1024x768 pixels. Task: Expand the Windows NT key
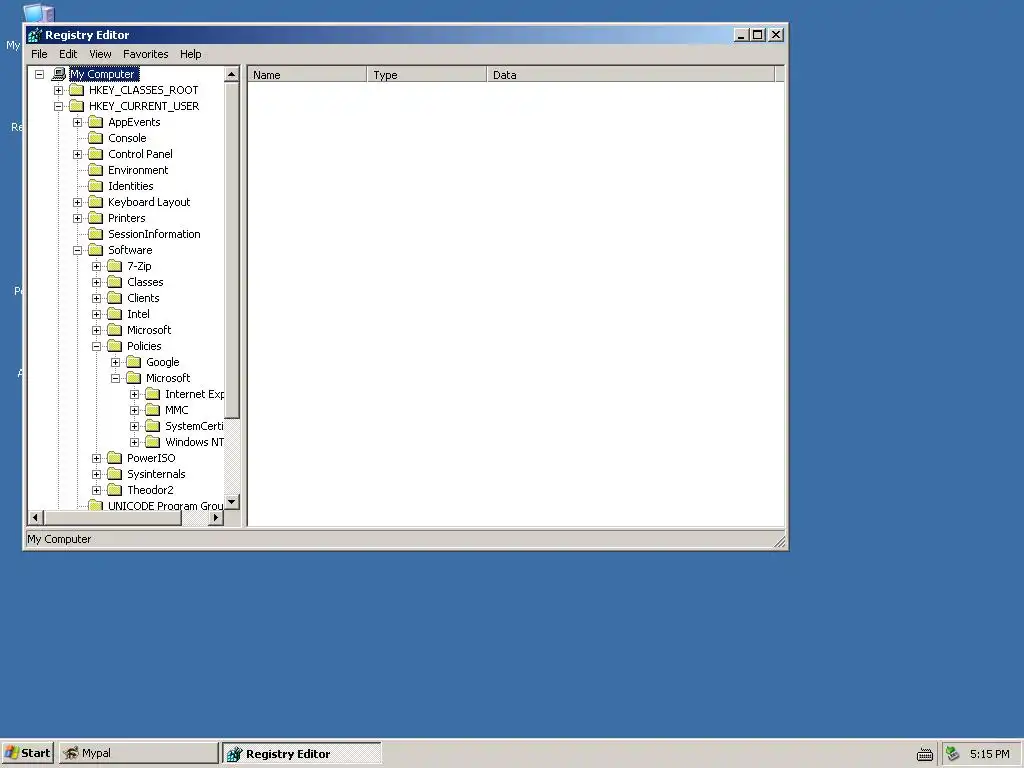click(x=135, y=442)
